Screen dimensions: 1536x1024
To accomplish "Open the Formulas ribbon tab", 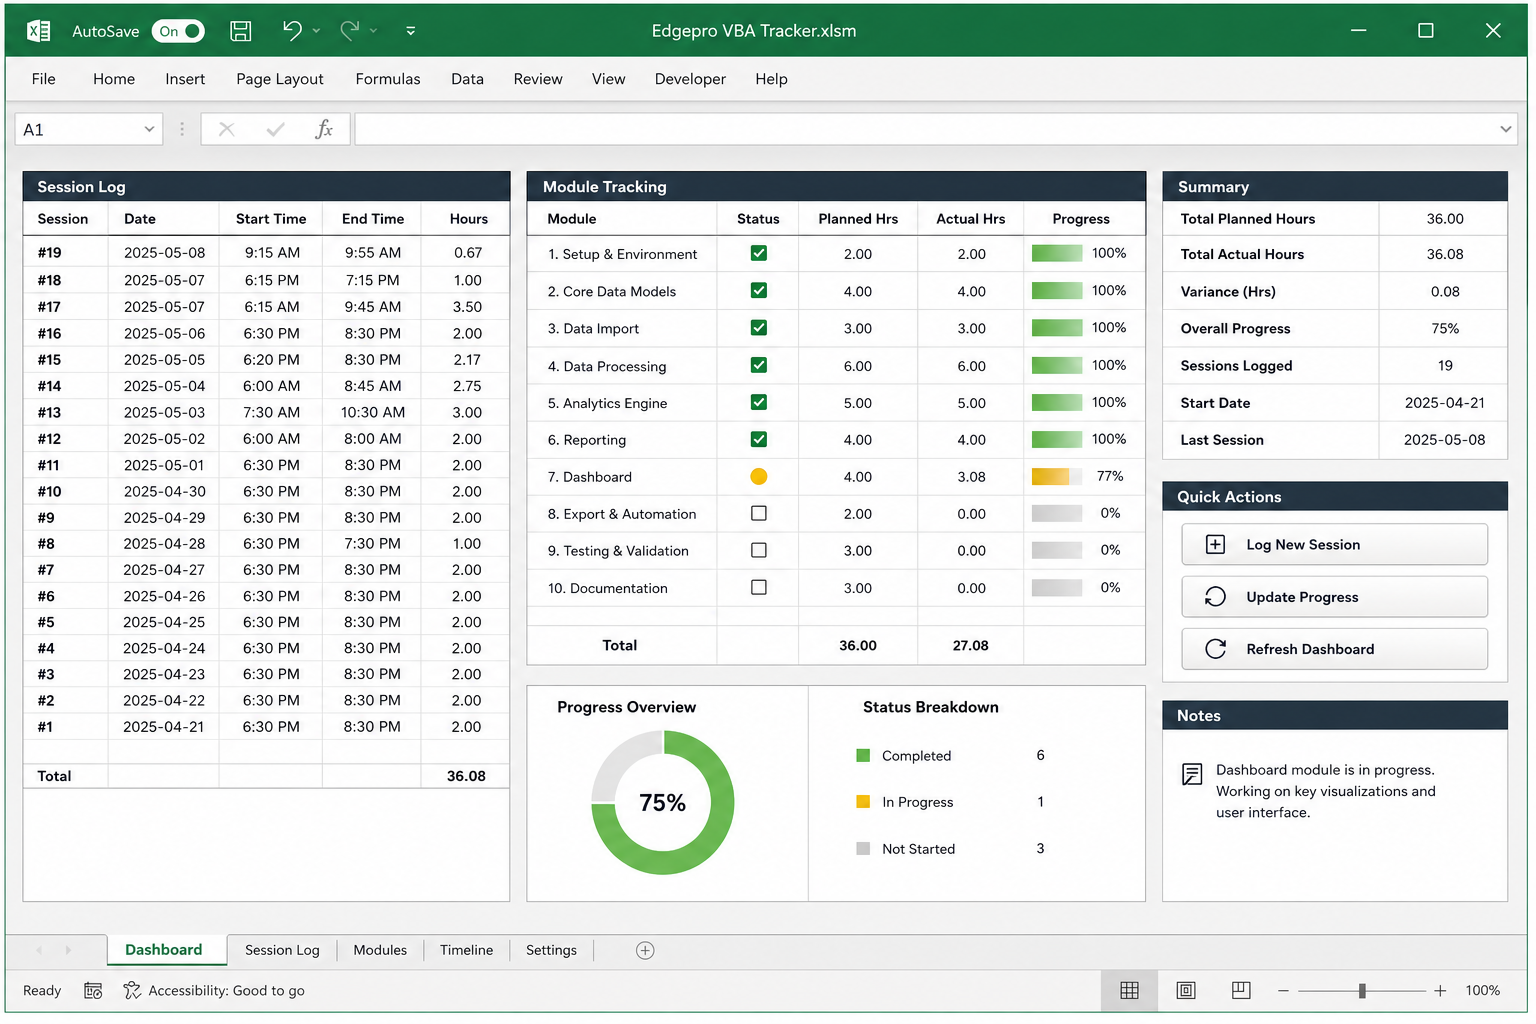I will (x=388, y=79).
